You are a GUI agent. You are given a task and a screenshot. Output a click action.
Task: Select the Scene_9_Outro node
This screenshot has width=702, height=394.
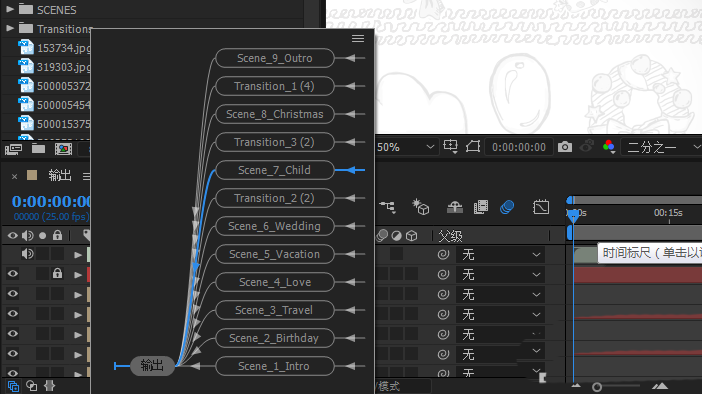click(x=275, y=58)
